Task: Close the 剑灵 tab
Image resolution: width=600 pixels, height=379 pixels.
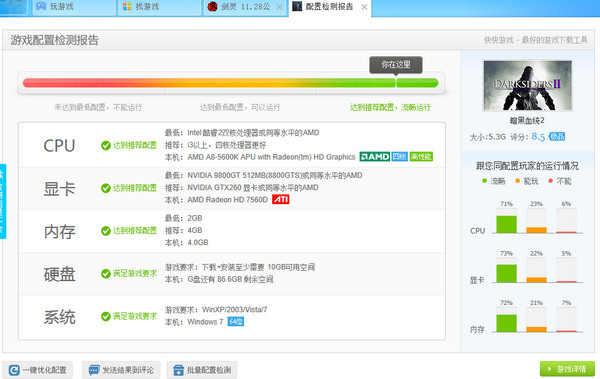Action: pos(279,7)
